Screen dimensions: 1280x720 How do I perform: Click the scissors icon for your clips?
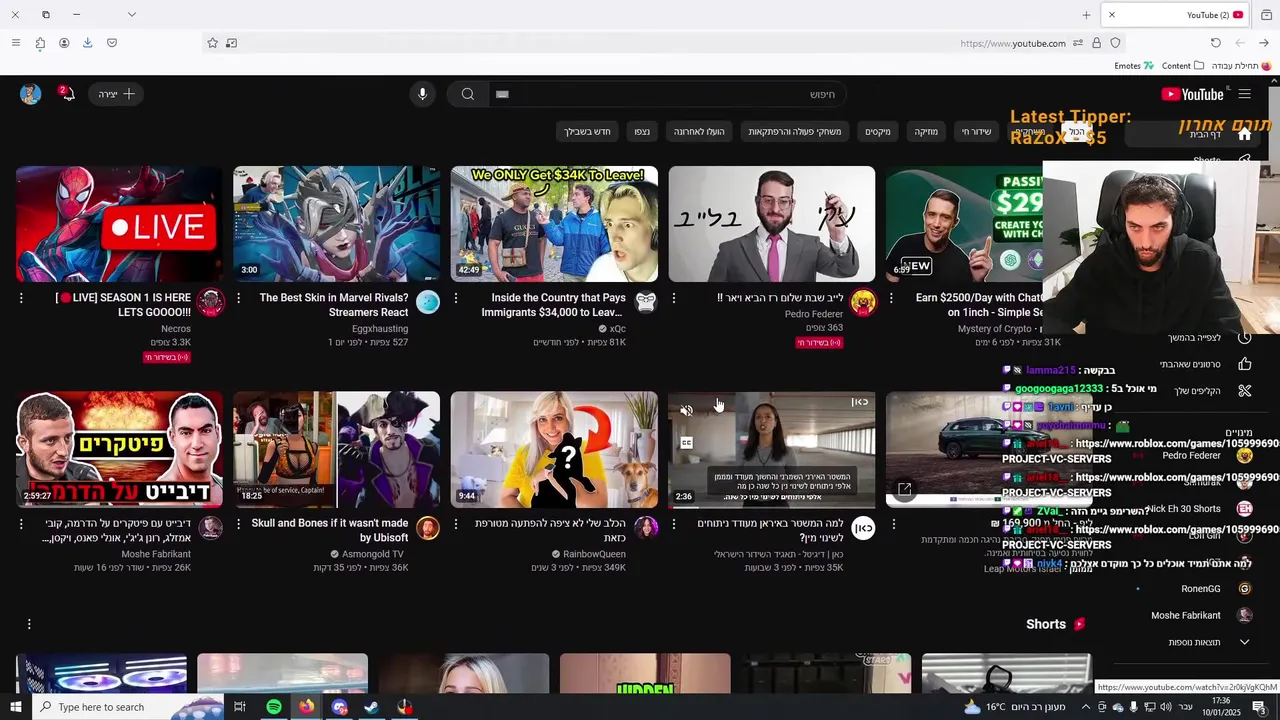point(1245,390)
